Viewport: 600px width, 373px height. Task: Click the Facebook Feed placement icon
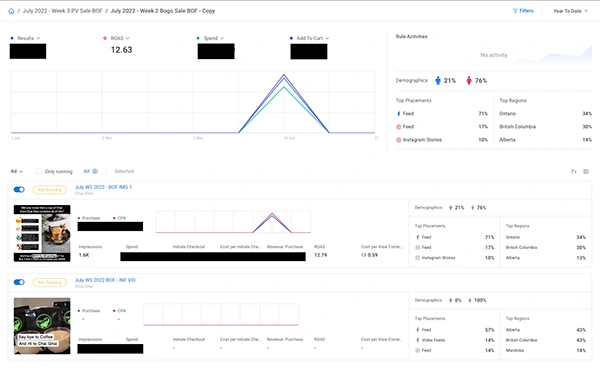click(x=398, y=114)
